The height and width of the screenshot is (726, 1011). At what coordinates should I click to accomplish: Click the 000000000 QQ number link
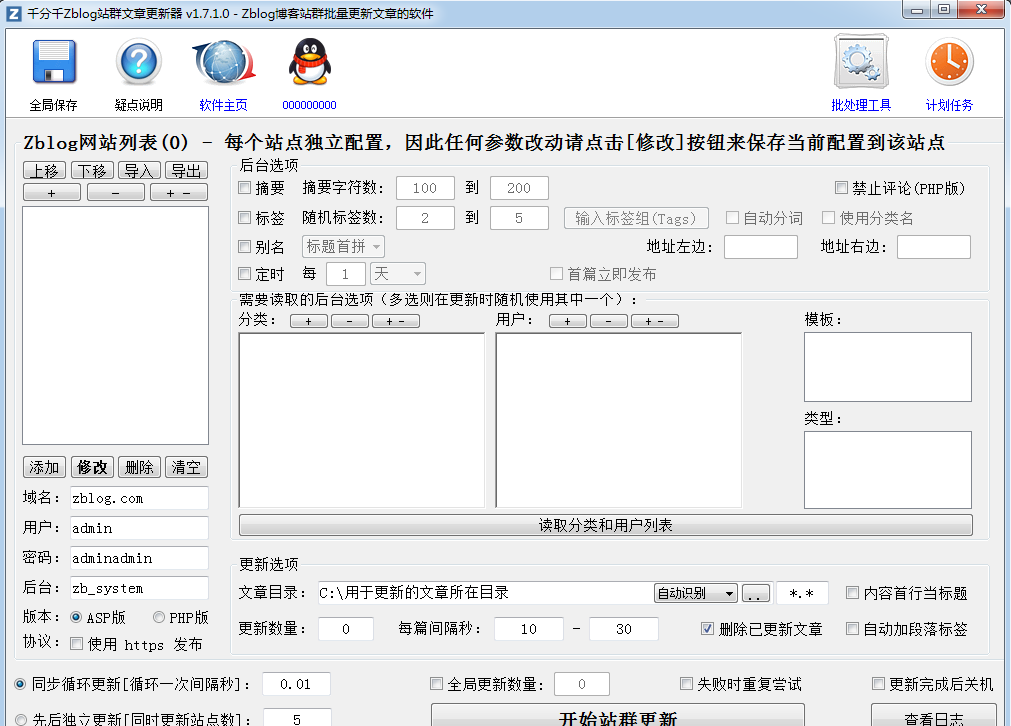309,105
